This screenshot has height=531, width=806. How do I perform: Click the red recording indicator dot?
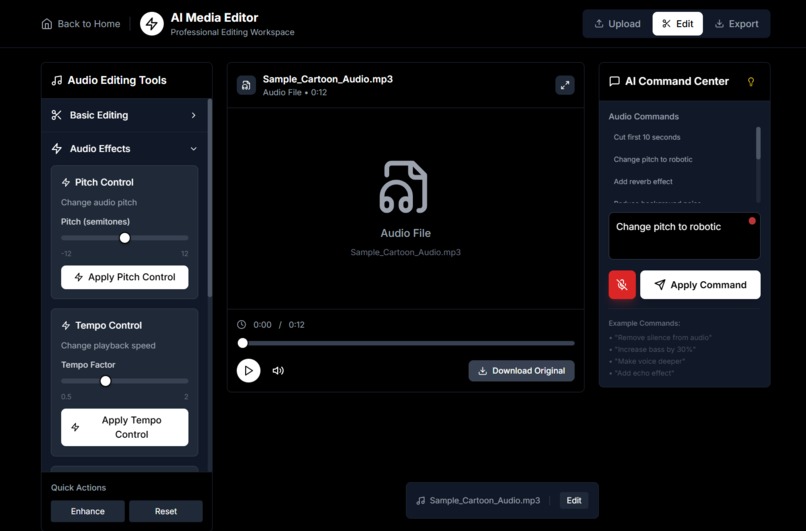[752, 221]
